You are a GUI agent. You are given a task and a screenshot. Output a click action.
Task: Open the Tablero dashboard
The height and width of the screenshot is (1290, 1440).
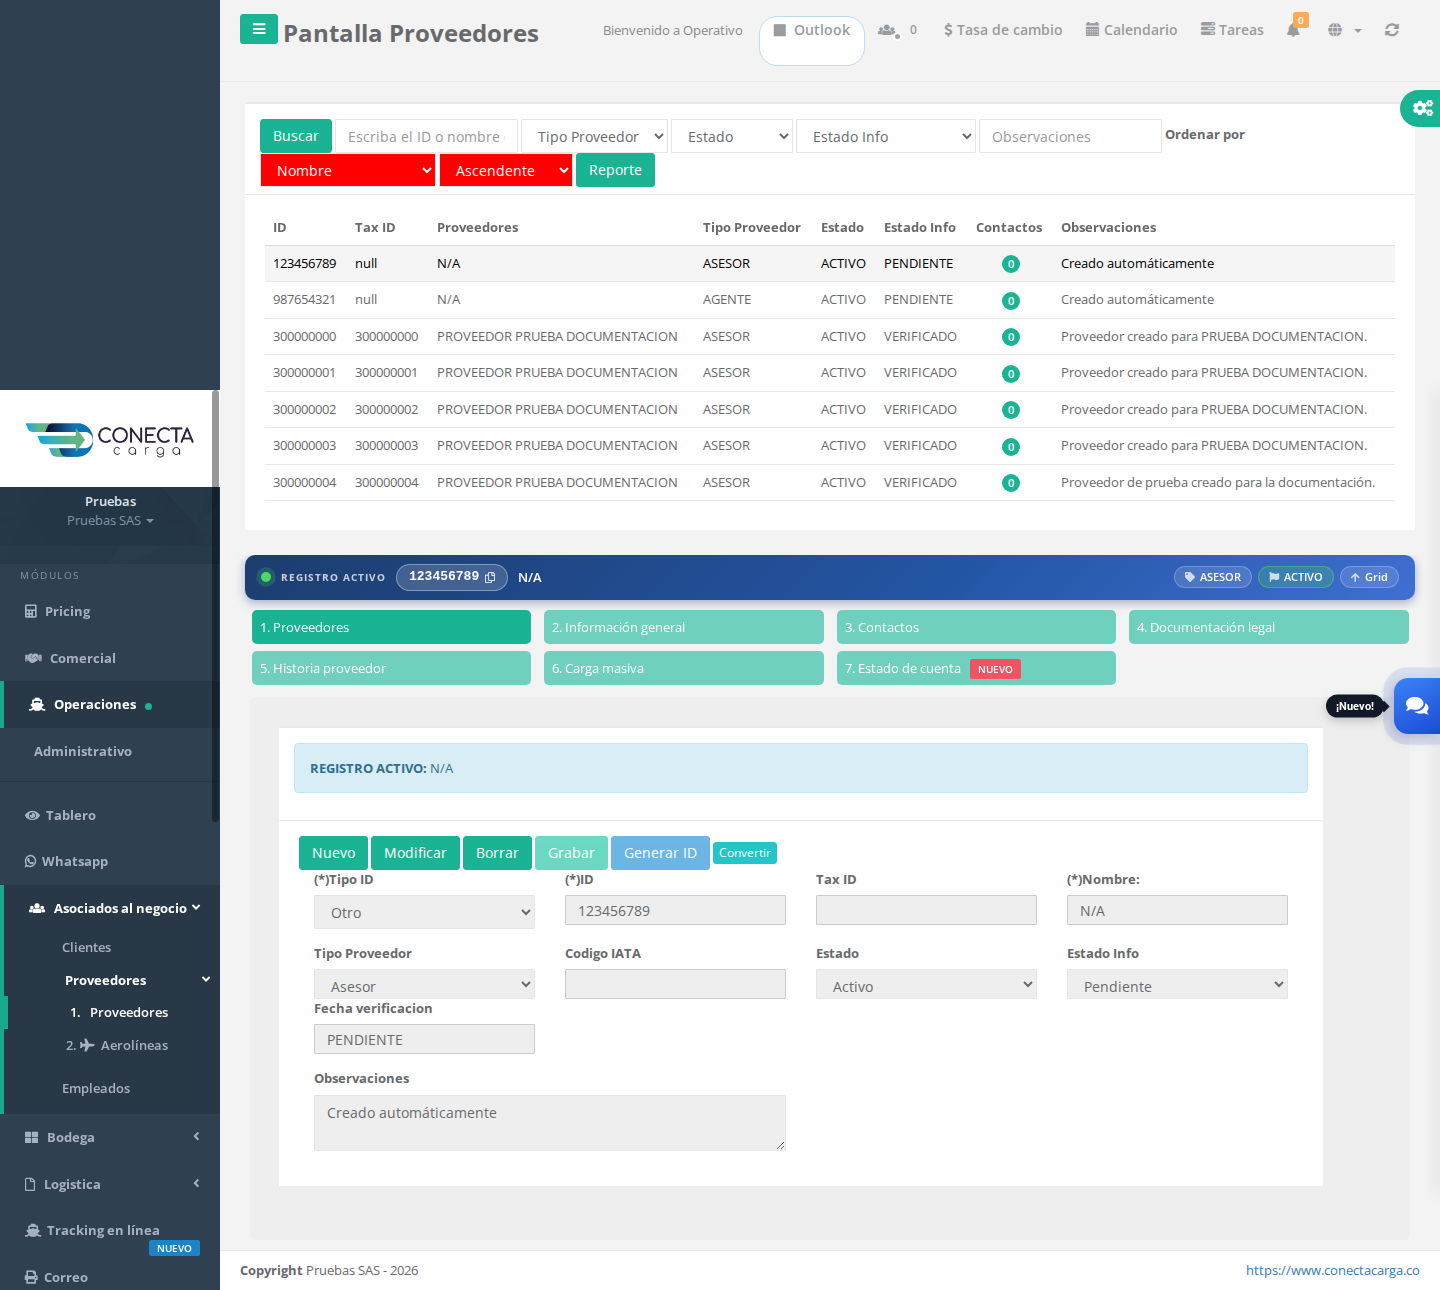coord(71,815)
